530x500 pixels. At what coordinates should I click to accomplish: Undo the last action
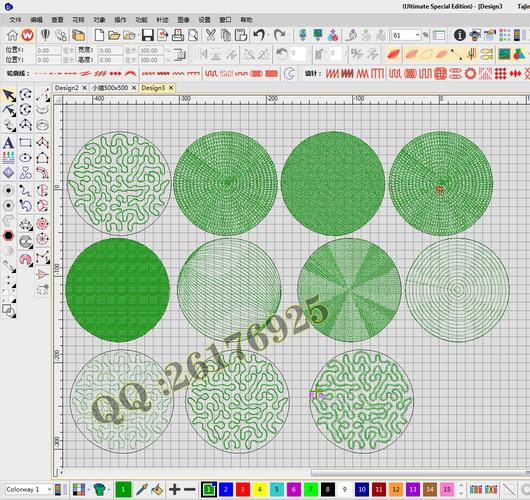pyautogui.click(x=259, y=35)
